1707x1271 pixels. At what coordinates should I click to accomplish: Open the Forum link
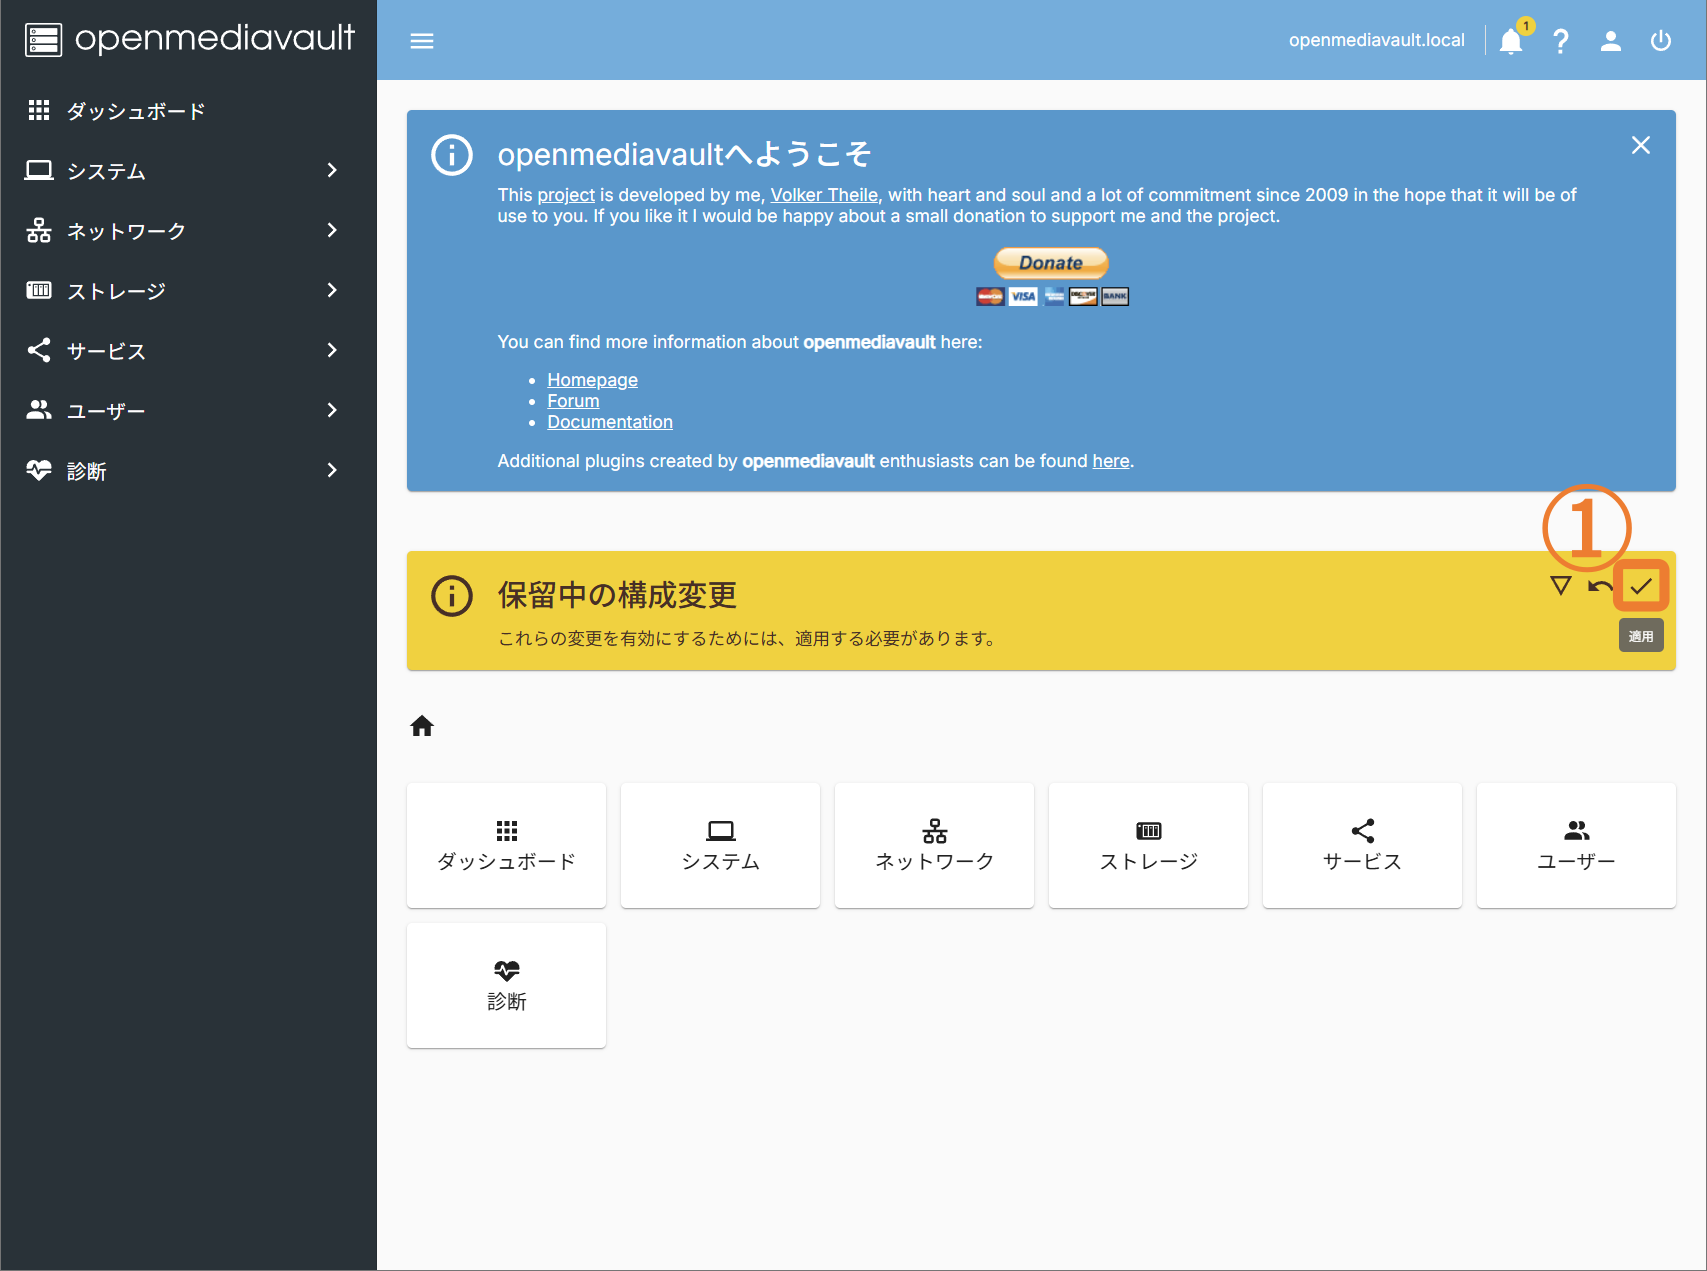click(573, 401)
